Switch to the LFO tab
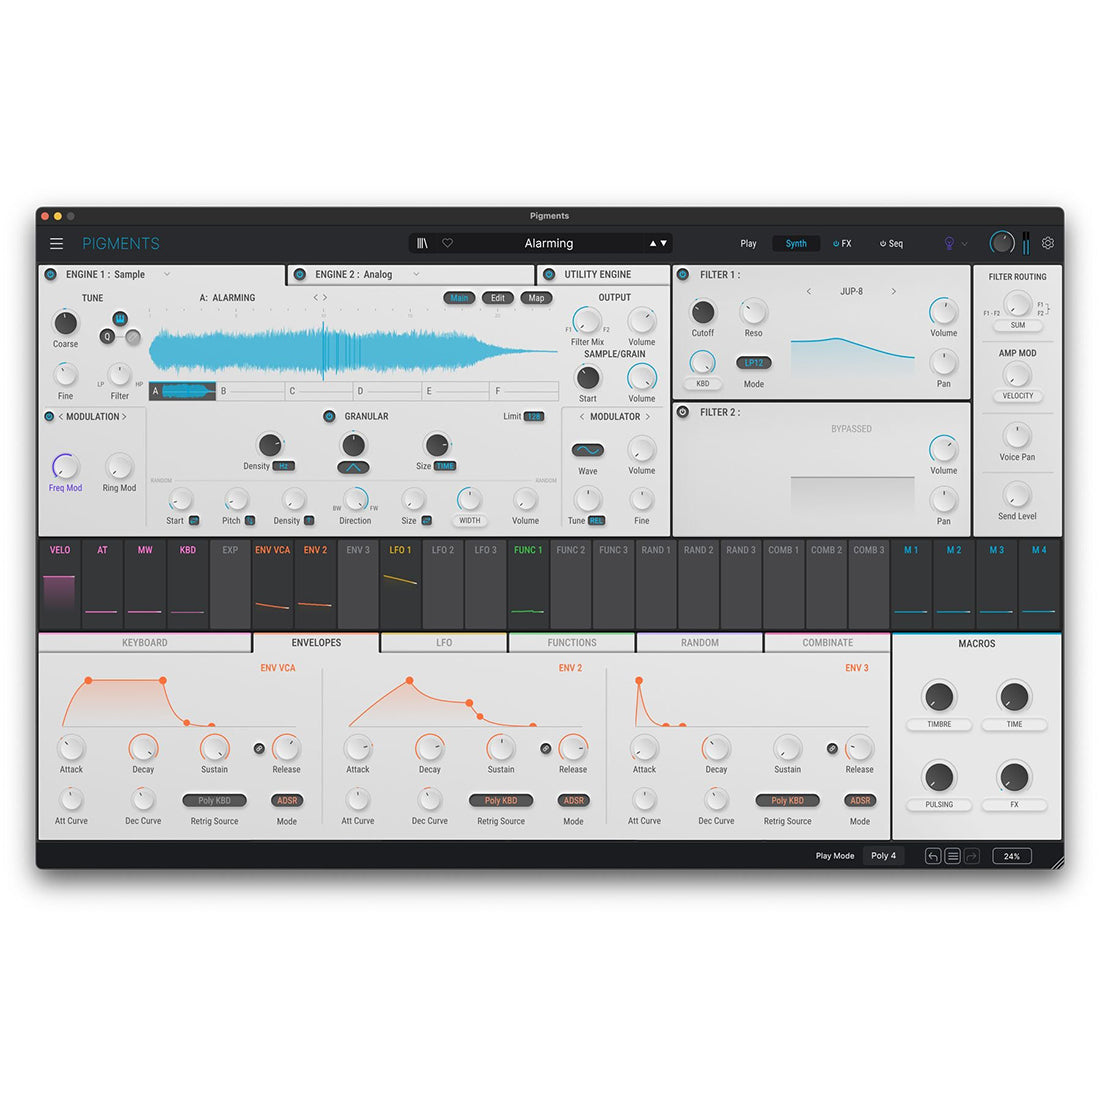 444,643
